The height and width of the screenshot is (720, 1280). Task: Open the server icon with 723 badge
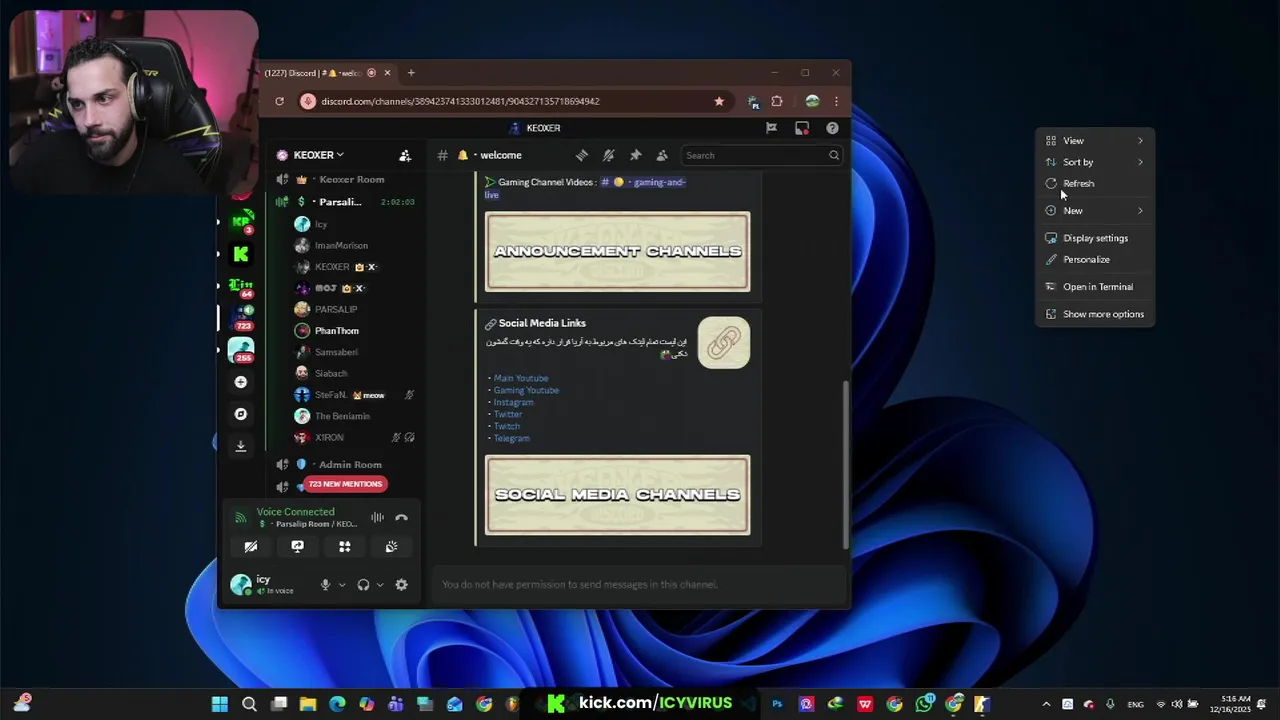(x=242, y=318)
